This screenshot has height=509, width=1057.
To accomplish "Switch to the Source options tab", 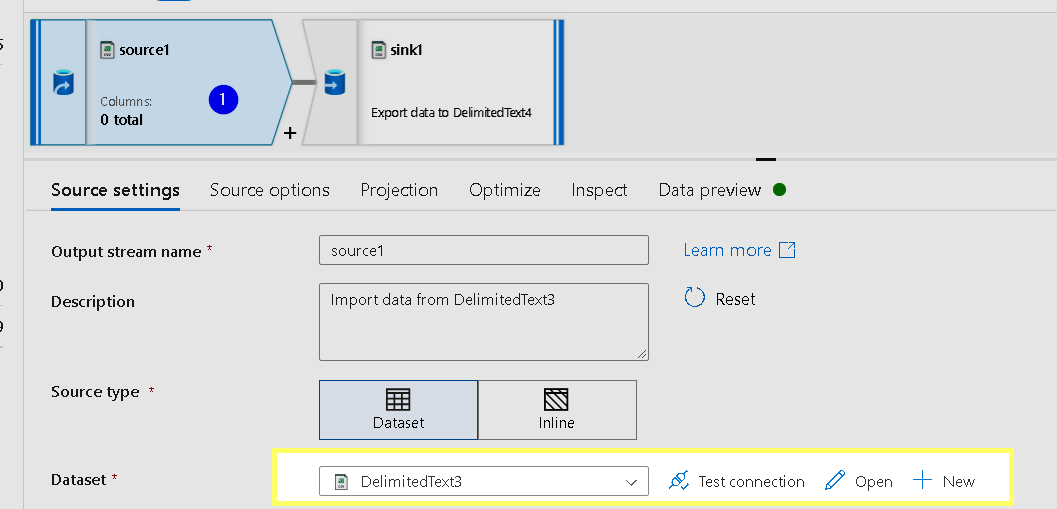I will 270,190.
